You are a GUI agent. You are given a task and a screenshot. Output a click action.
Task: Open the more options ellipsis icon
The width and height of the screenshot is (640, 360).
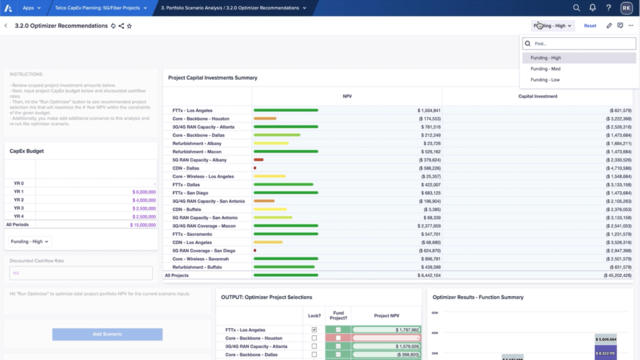631,26
